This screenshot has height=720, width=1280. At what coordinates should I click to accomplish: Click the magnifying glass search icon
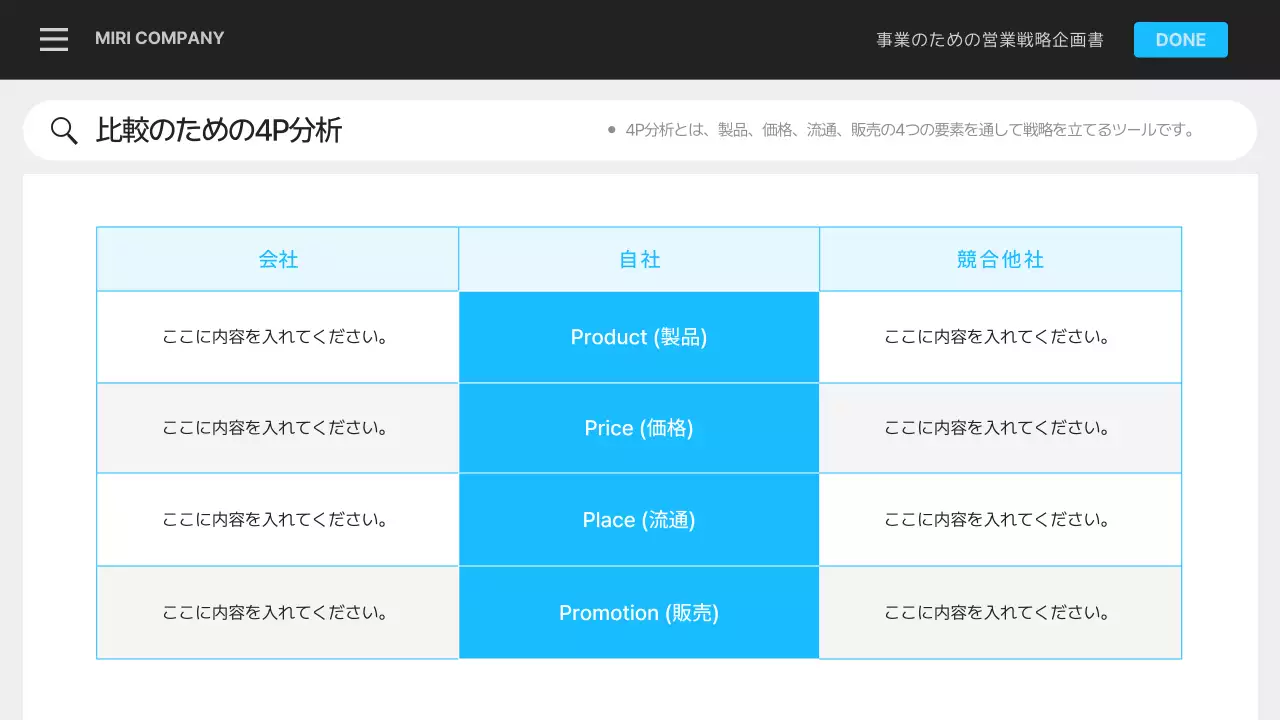[x=64, y=131]
